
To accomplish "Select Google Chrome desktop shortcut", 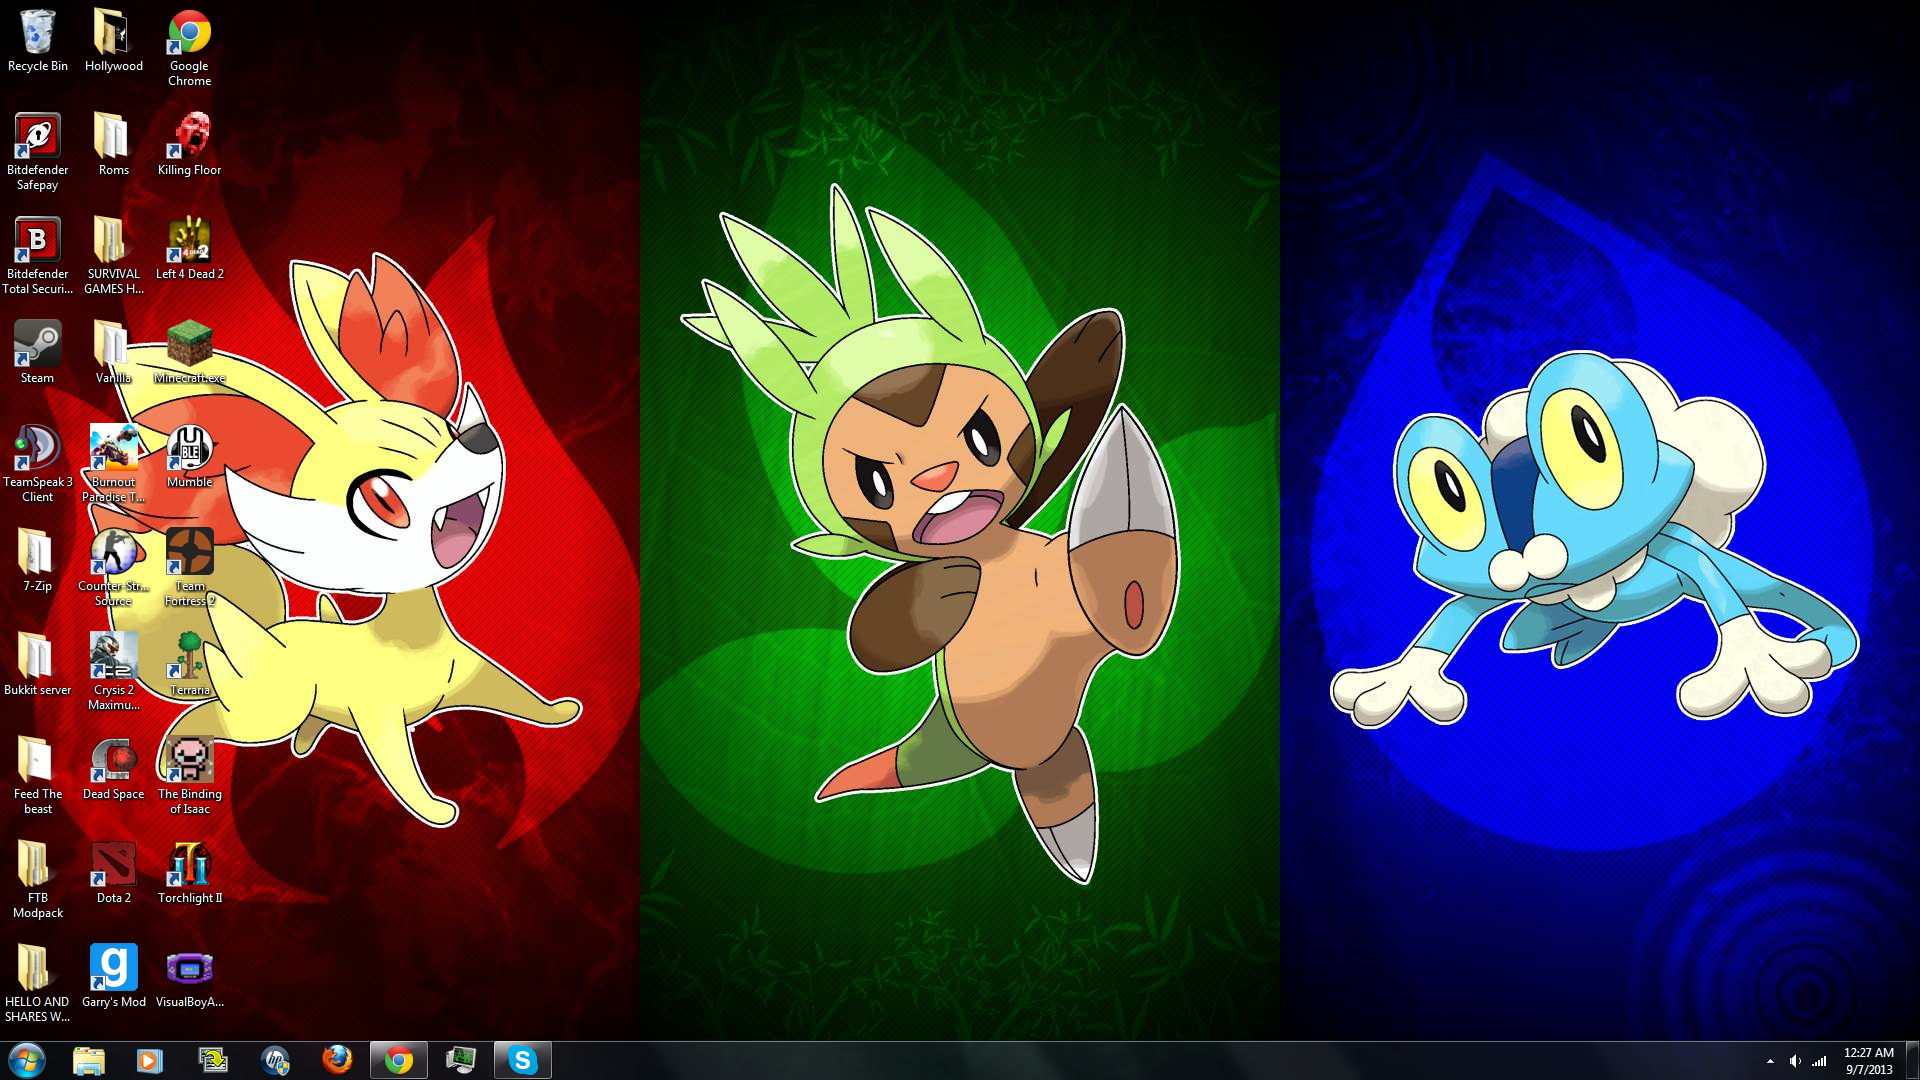I will pos(190,49).
